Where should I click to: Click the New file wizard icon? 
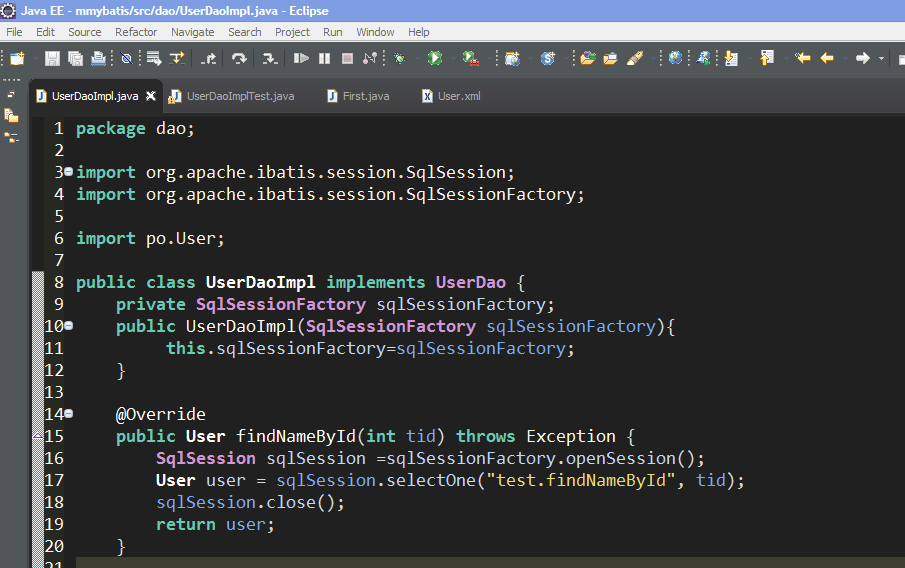click(17, 58)
